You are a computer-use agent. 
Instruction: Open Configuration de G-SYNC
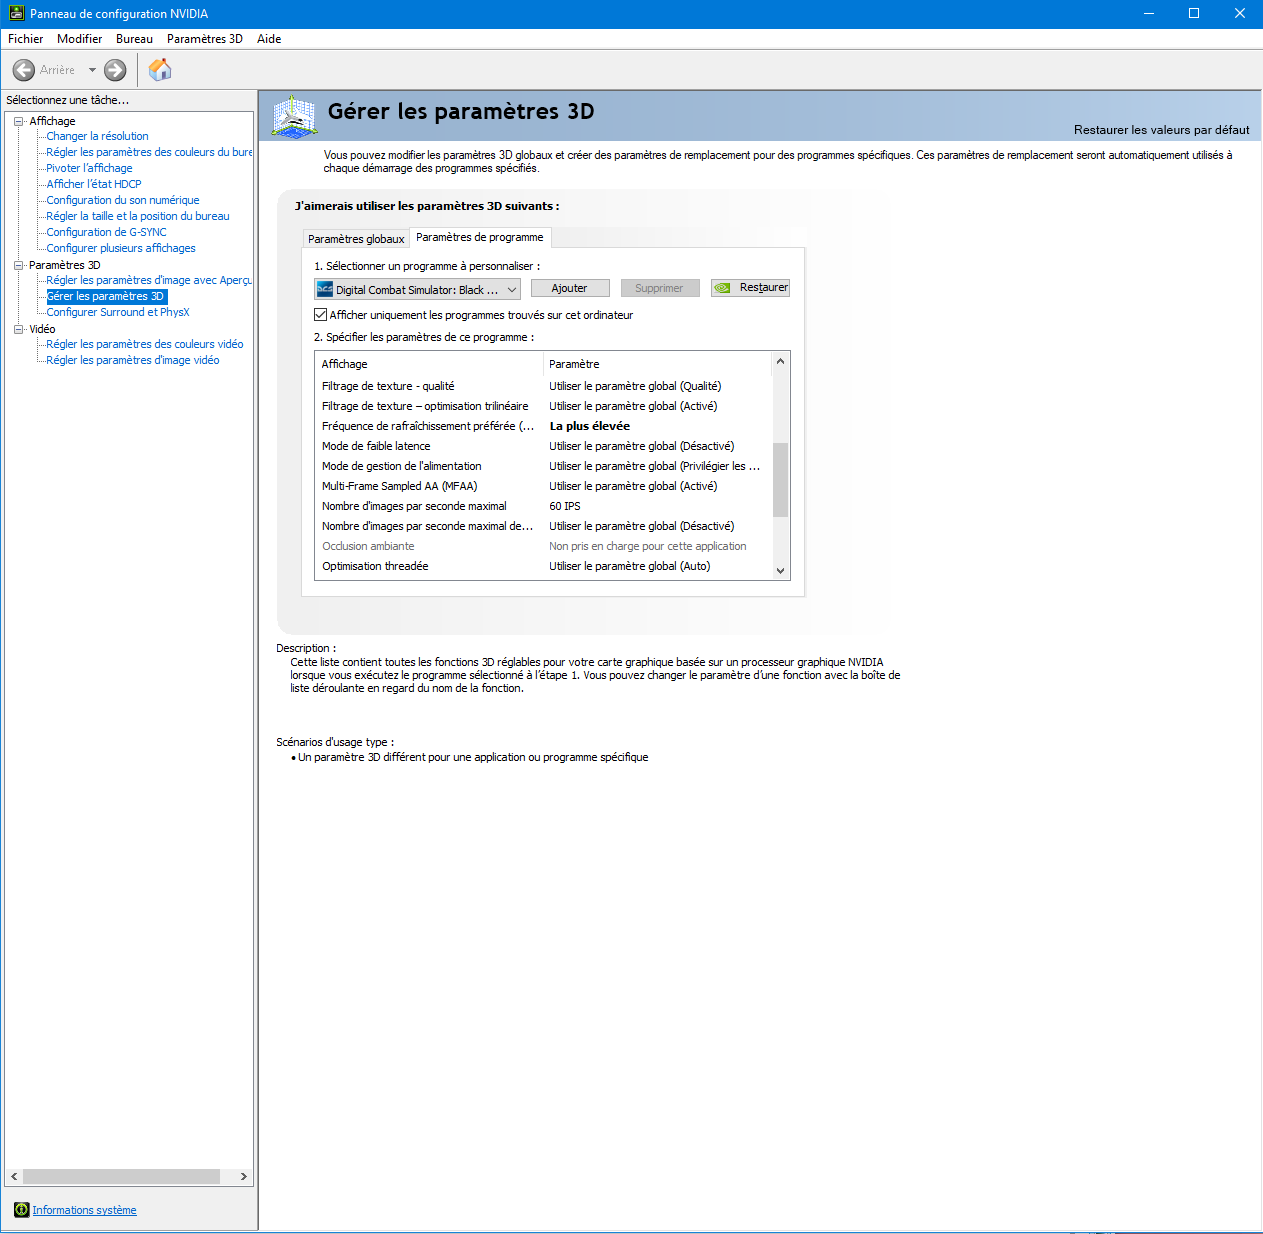(x=106, y=232)
